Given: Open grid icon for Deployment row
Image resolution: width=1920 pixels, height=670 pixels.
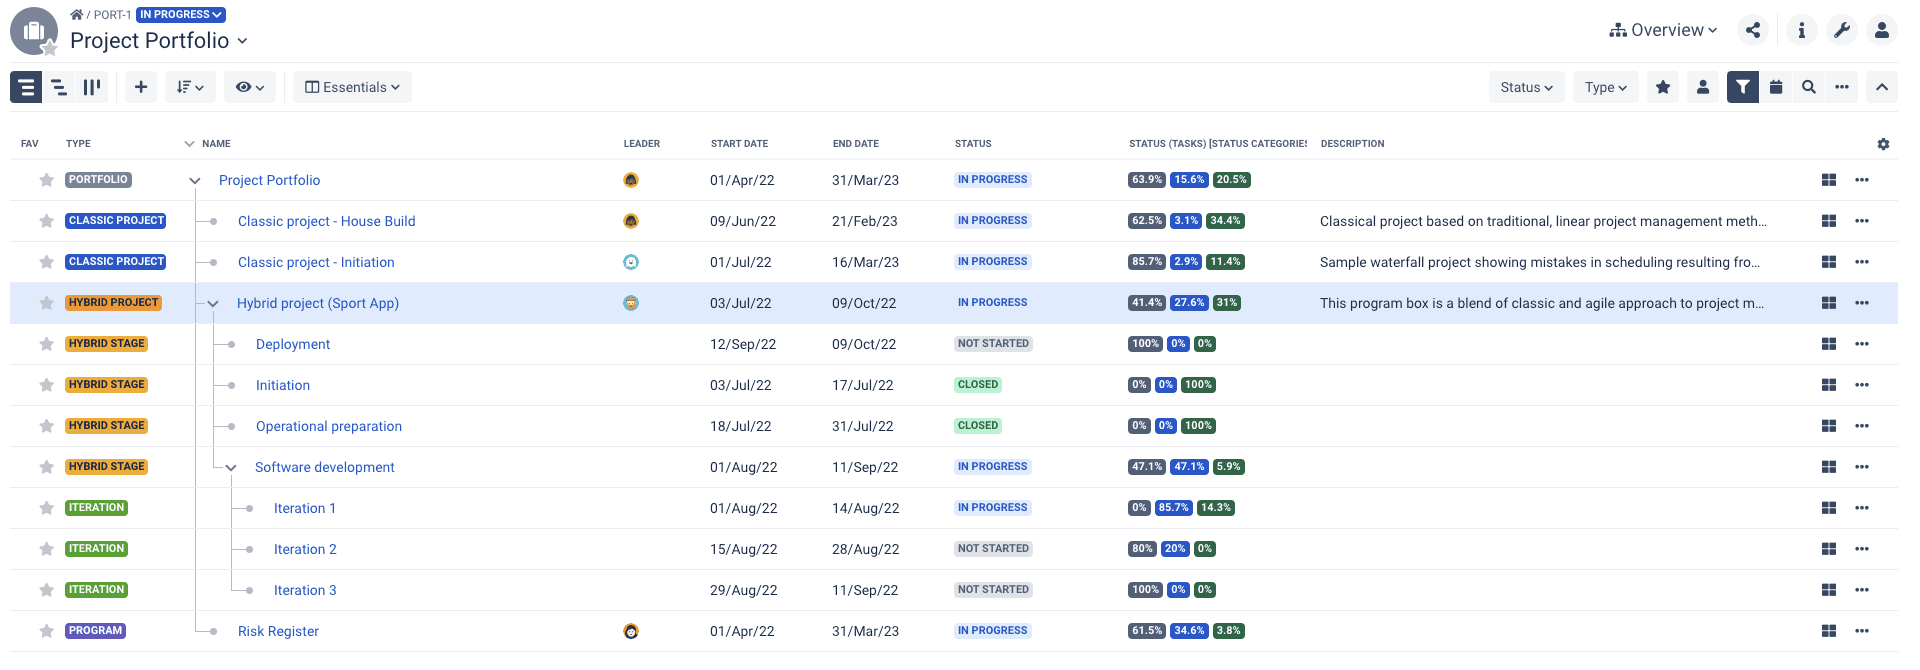Looking at the screenshot, I should click(x=1829, y=344).
